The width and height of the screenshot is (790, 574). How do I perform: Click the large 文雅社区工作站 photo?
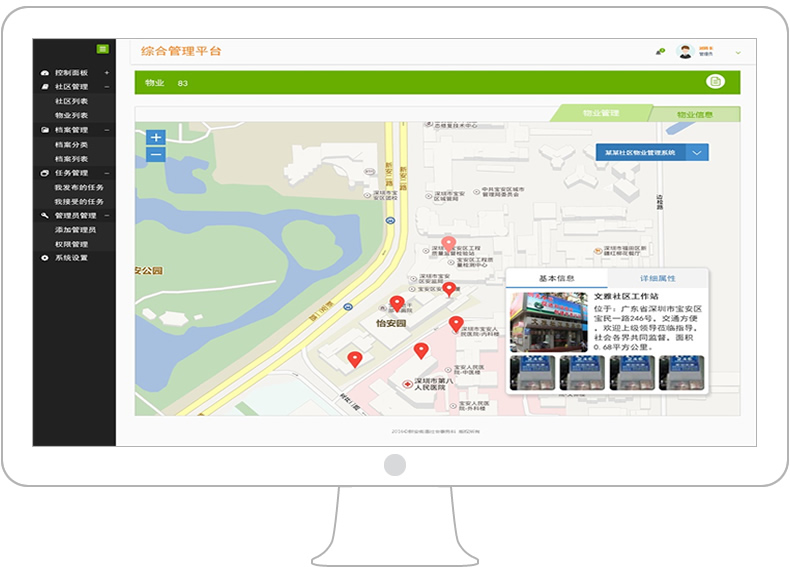[549, 322]
